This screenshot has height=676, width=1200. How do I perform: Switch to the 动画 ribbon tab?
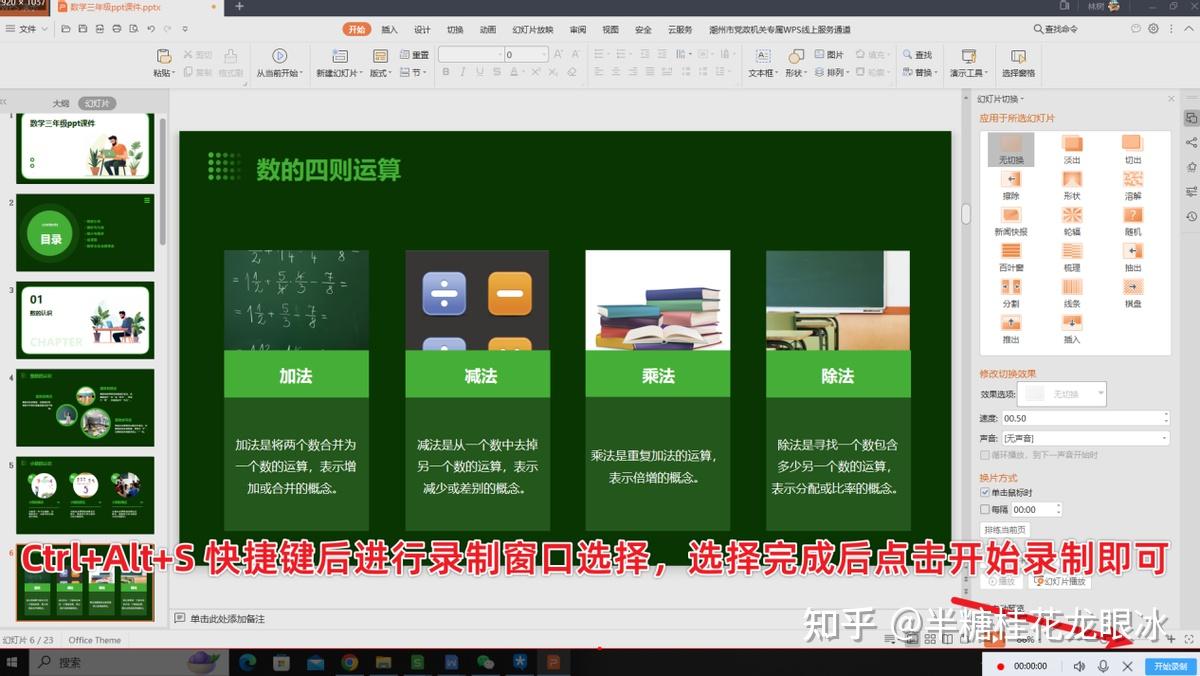coord(487,29)
